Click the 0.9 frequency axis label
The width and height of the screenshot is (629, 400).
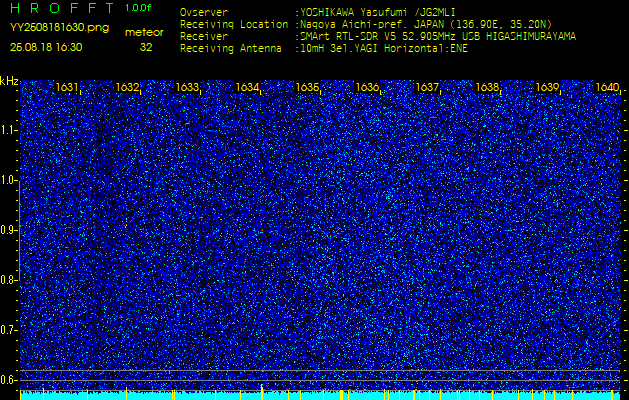click(9, 230)
